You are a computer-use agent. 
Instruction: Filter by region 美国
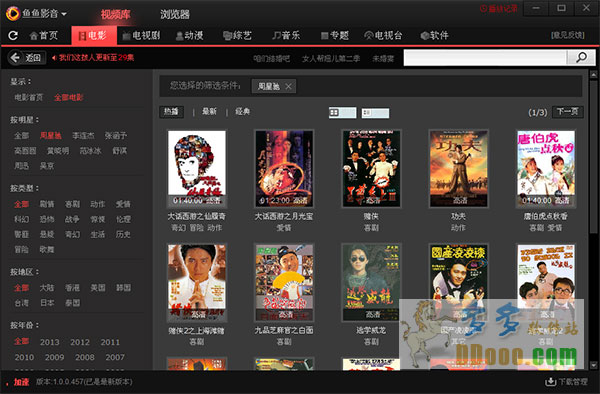click(x=98, y=288)
